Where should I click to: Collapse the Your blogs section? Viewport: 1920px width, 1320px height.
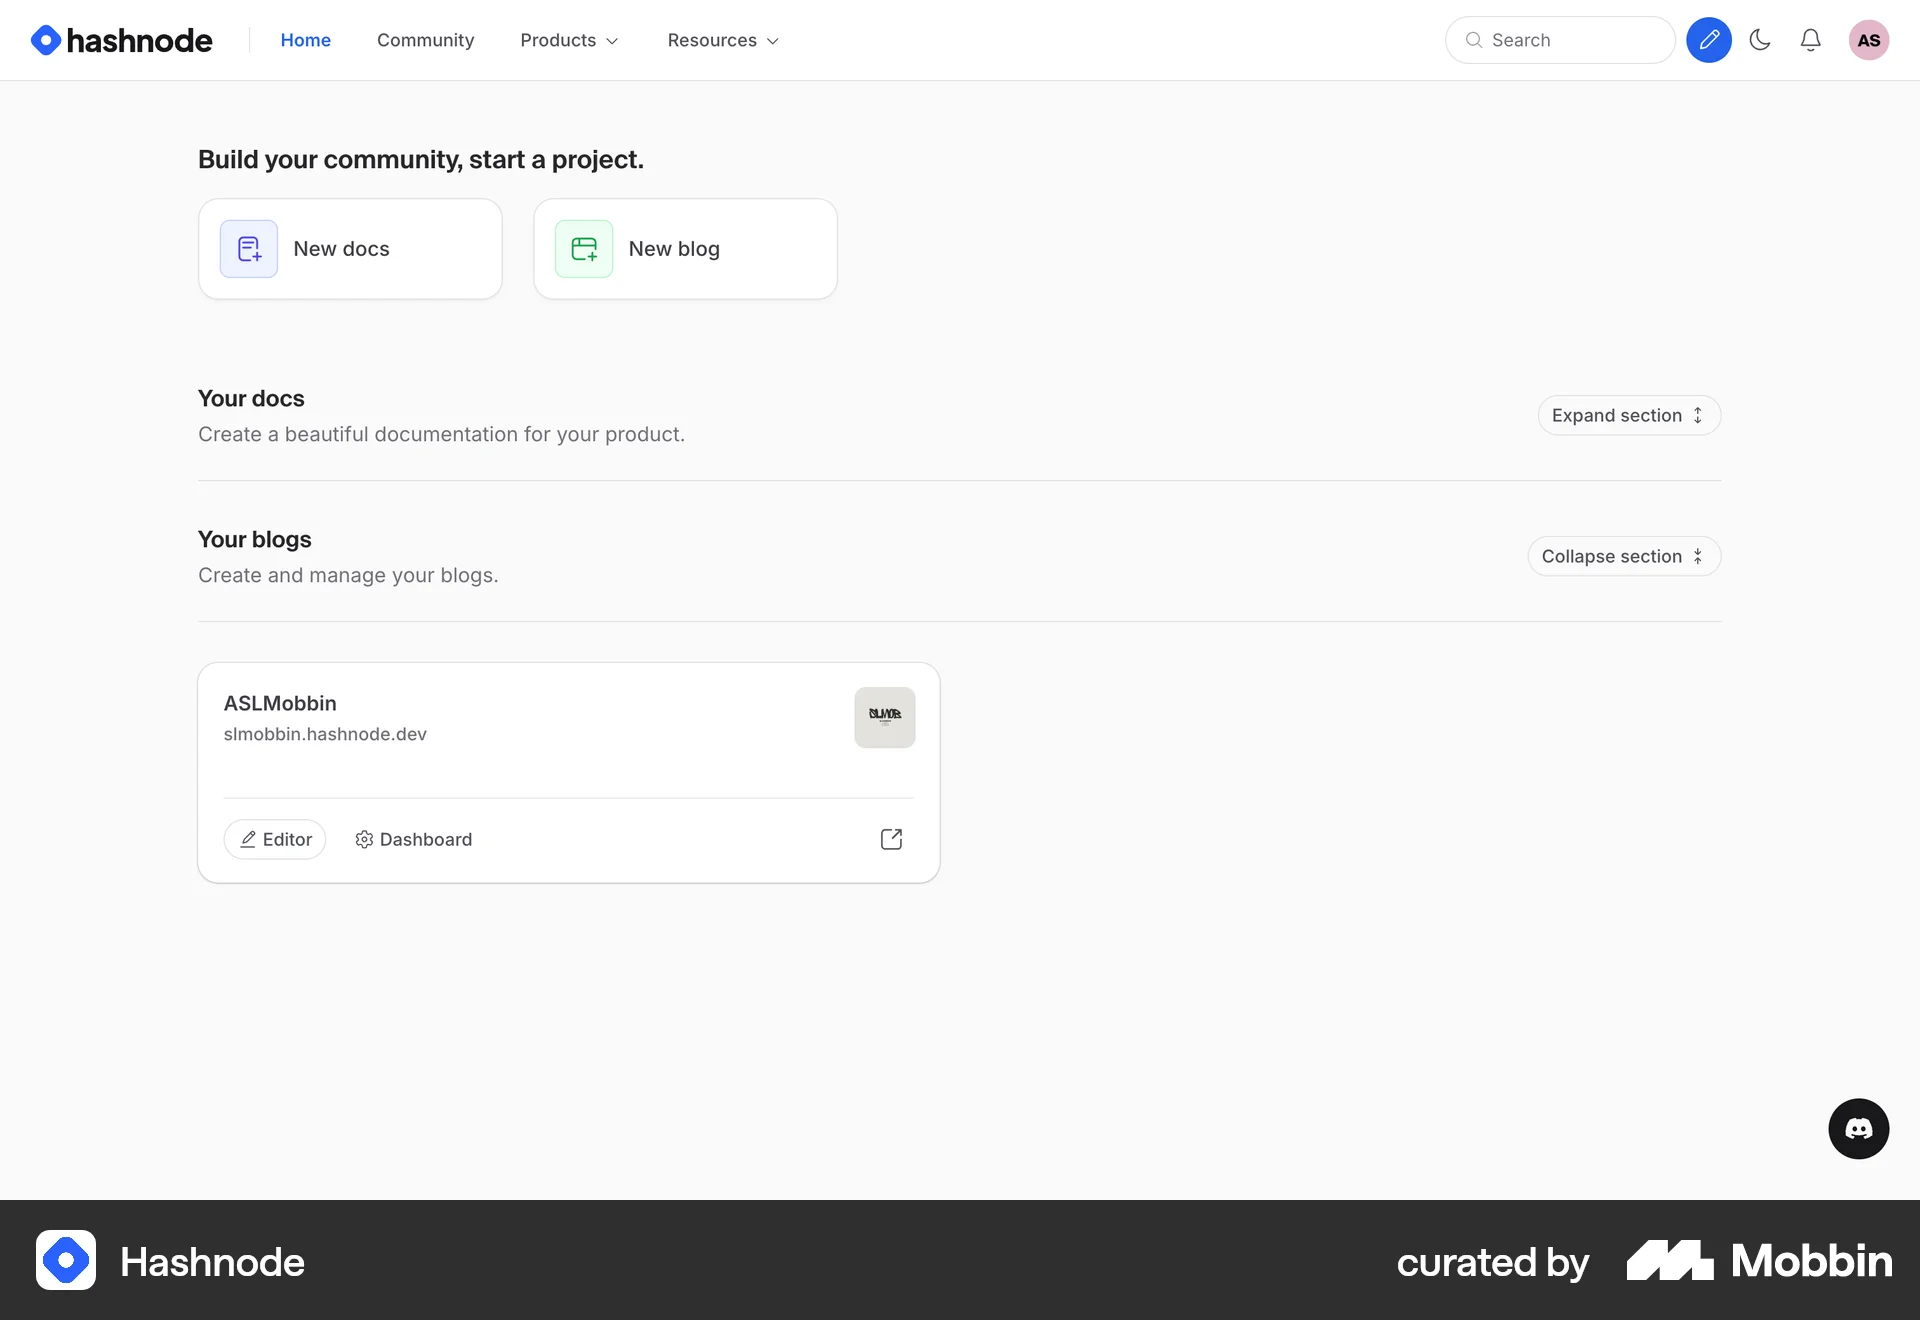(1623, 556)
